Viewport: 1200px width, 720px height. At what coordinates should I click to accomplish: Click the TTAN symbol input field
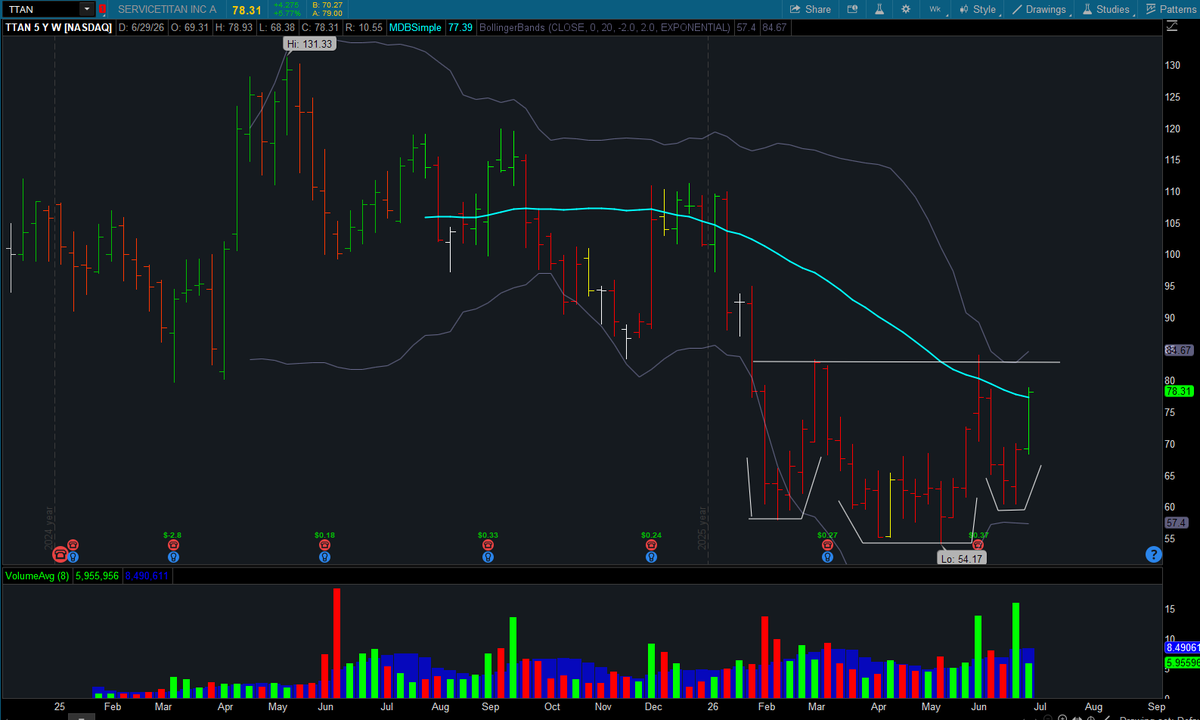pos(42,9)
